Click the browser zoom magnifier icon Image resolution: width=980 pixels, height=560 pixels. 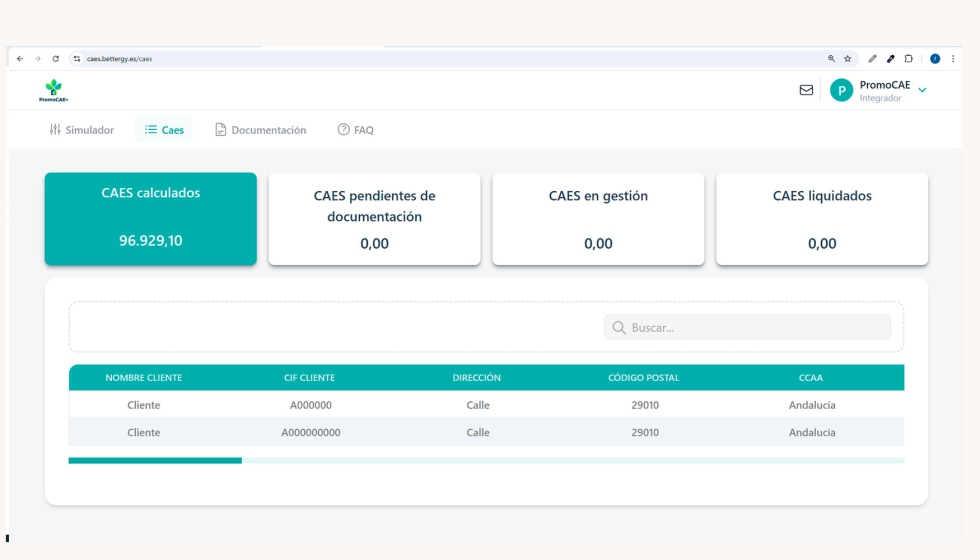pyautogui.click(x=831, y=59)
